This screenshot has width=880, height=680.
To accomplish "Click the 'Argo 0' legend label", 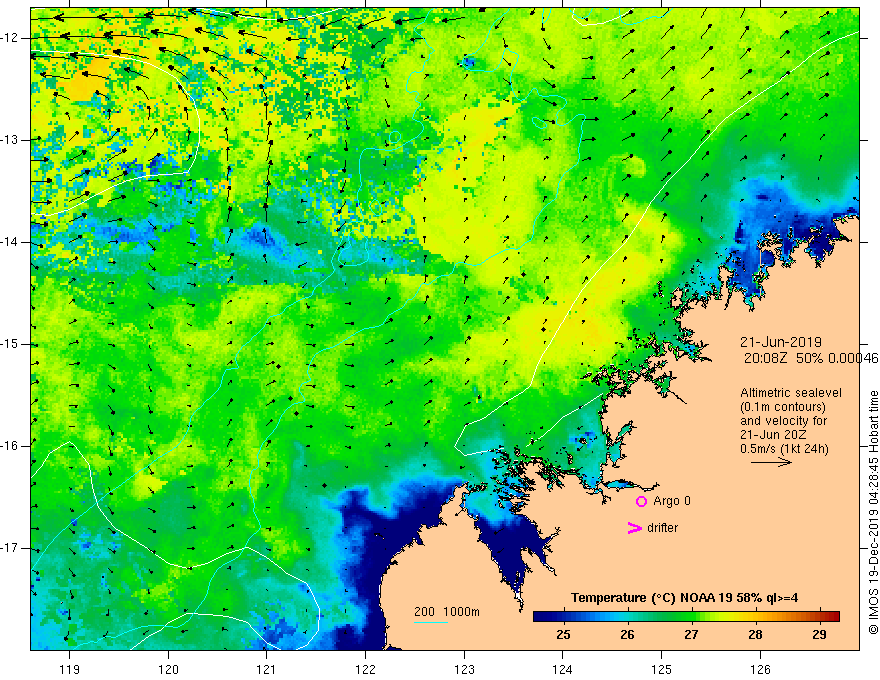I will [x=672, y=501].
